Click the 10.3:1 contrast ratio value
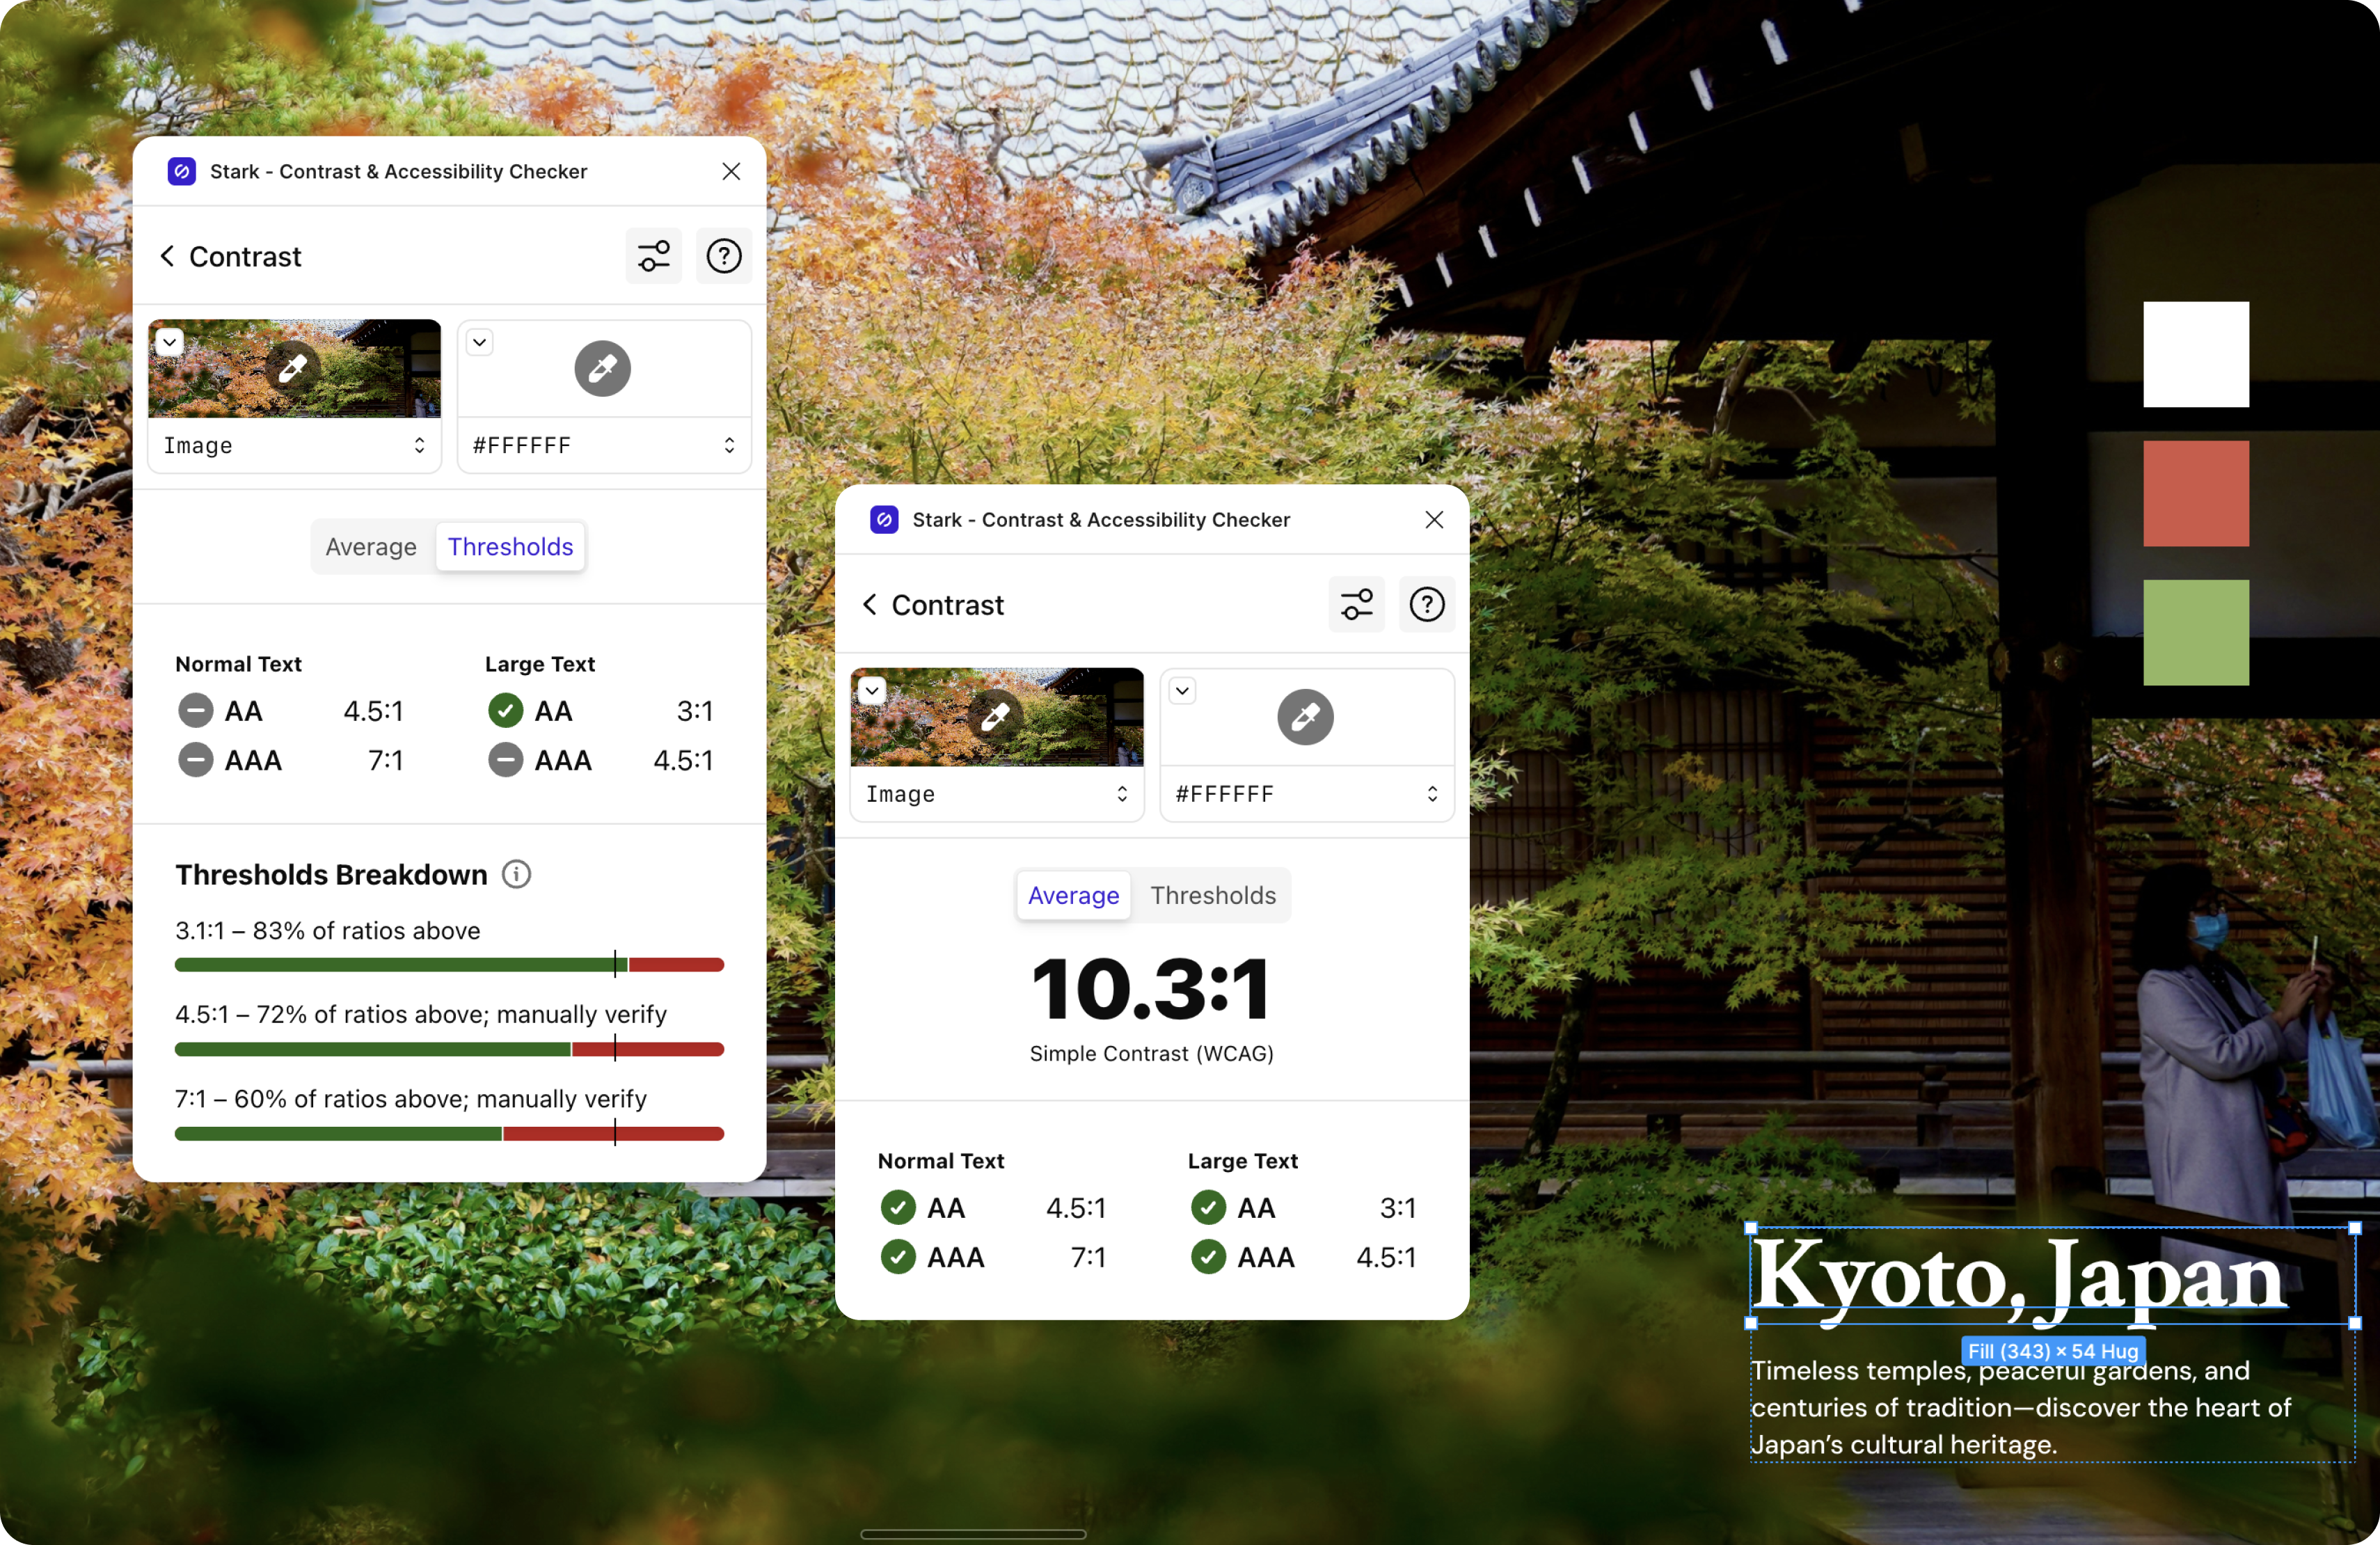This screenshot has width=2380, height=1545. tap(1152, 989)
